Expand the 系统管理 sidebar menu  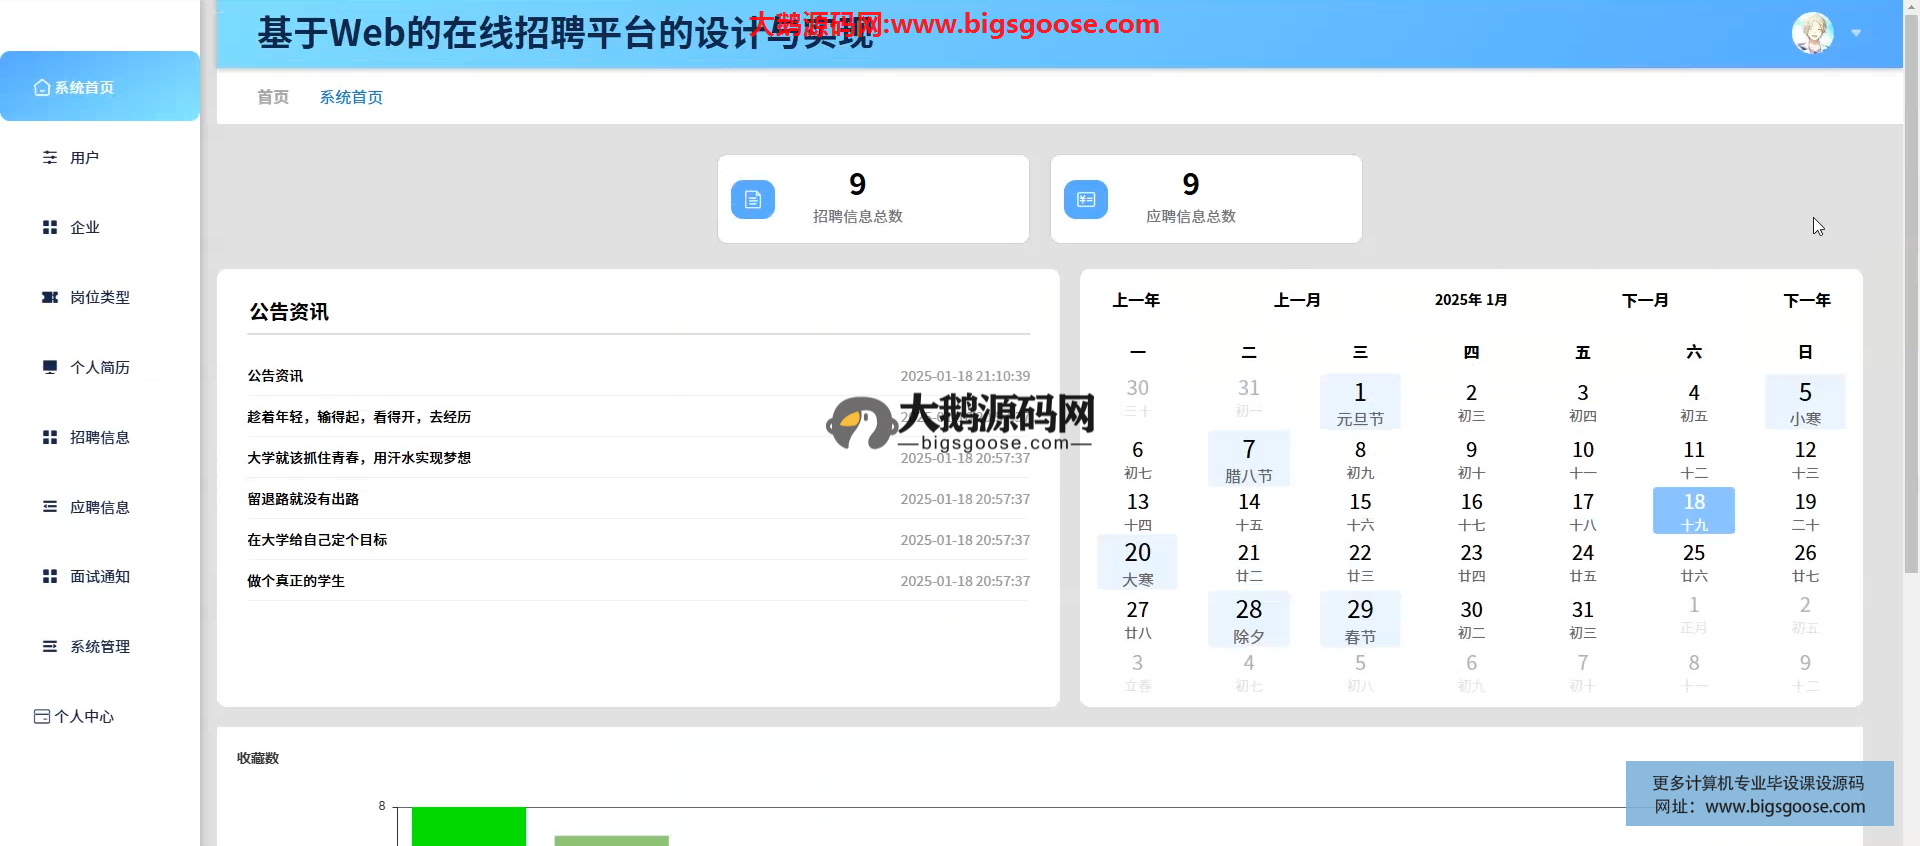click(x=99, y=647)
